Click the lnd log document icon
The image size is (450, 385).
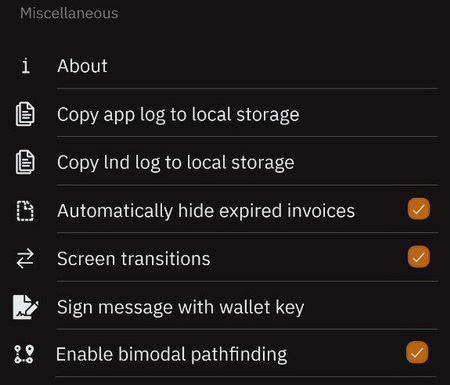(x=25, y=162)
